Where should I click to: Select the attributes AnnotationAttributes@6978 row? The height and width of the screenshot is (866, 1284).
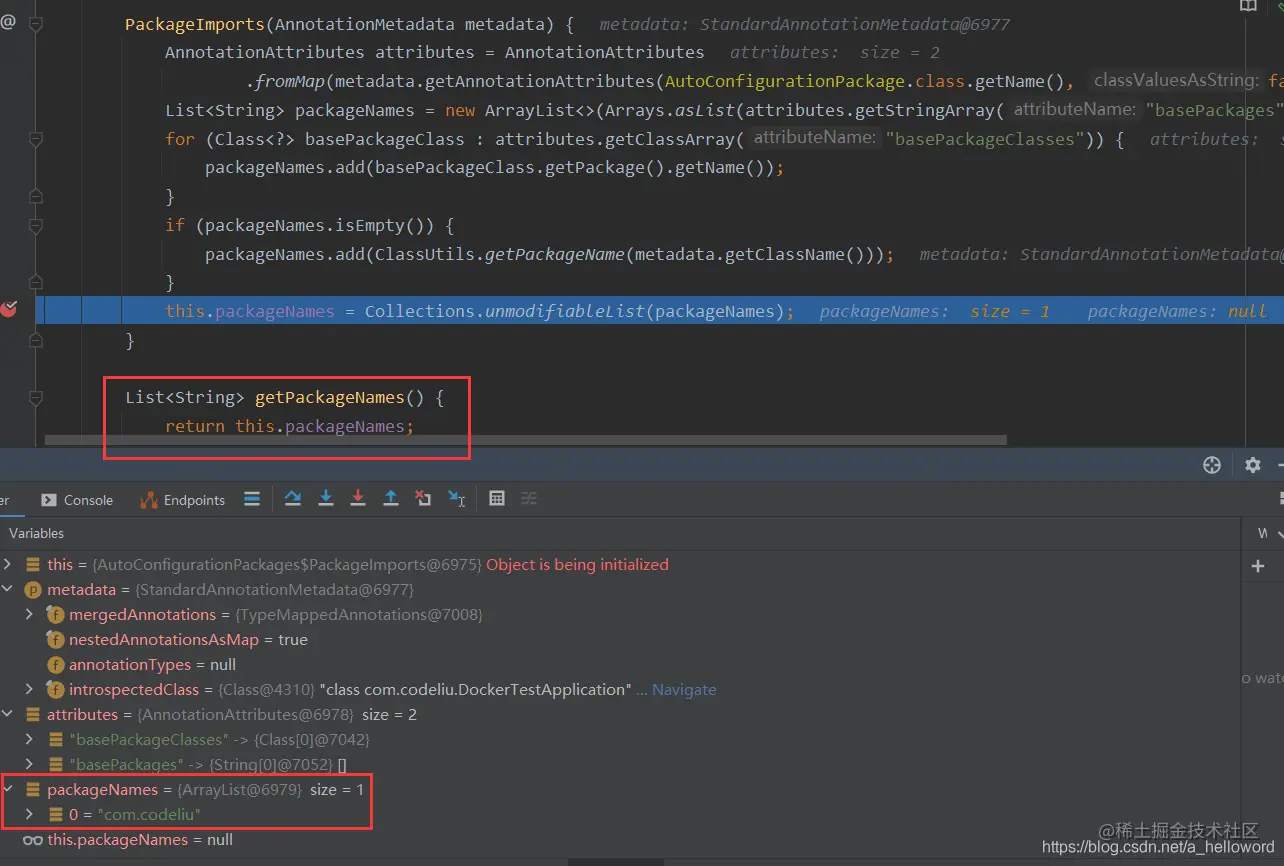pos(620,715)
